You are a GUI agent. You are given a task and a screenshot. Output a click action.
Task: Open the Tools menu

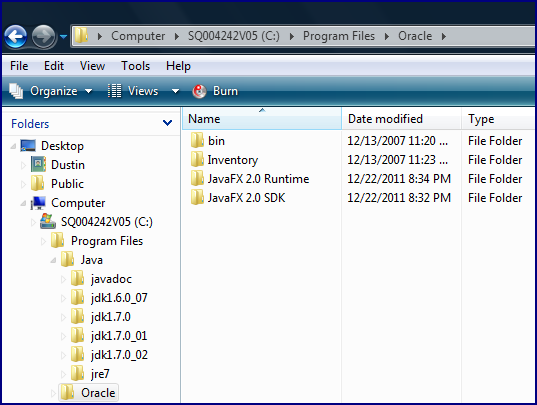[136, 66]
